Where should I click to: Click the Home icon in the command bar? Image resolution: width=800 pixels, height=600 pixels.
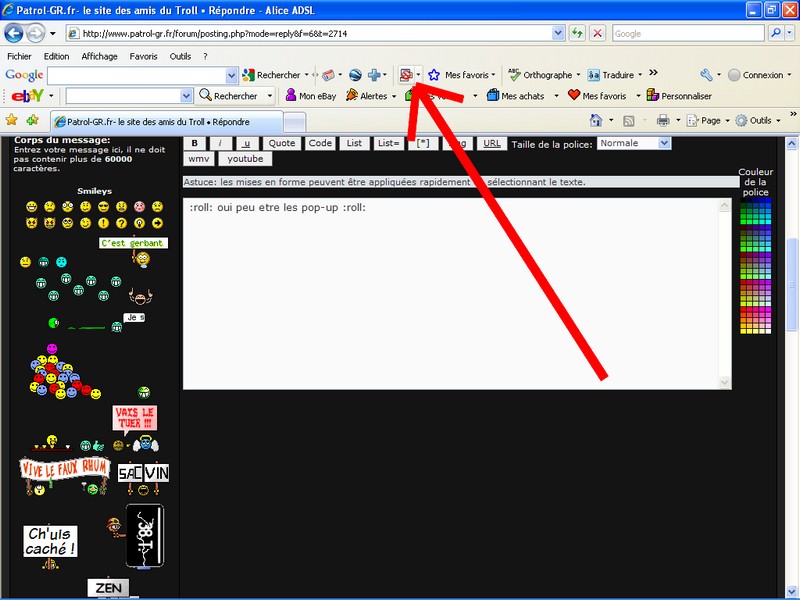(x=595, y=120)
